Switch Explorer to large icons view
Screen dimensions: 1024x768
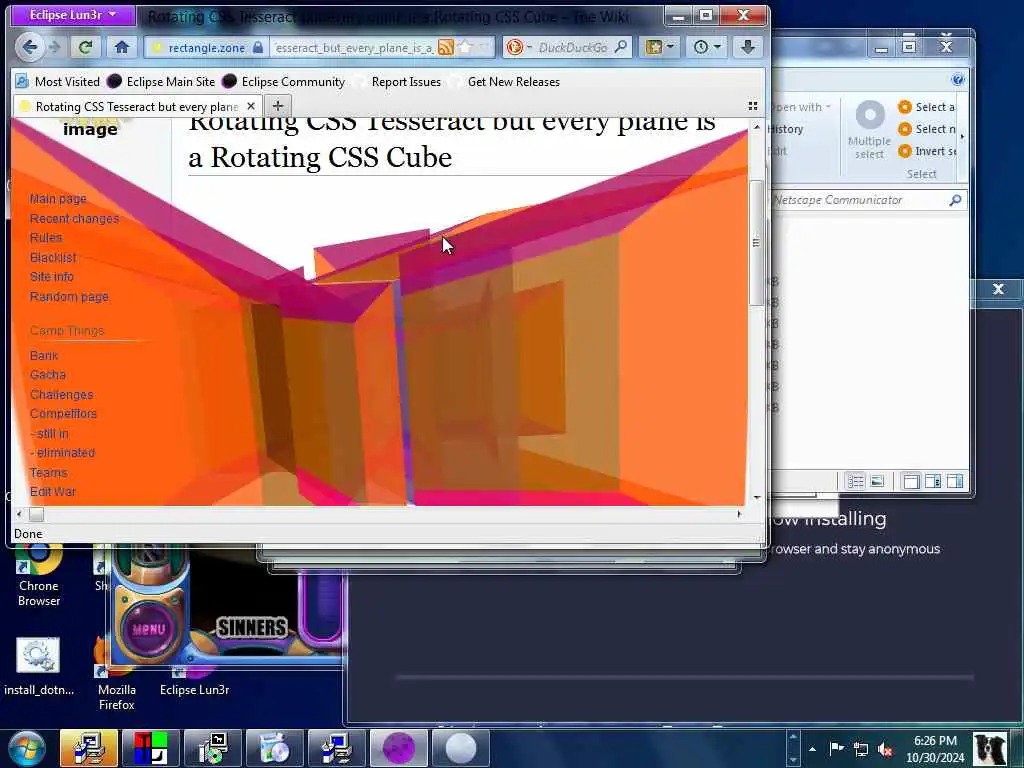pyautogui.click(x=877, y=482)
